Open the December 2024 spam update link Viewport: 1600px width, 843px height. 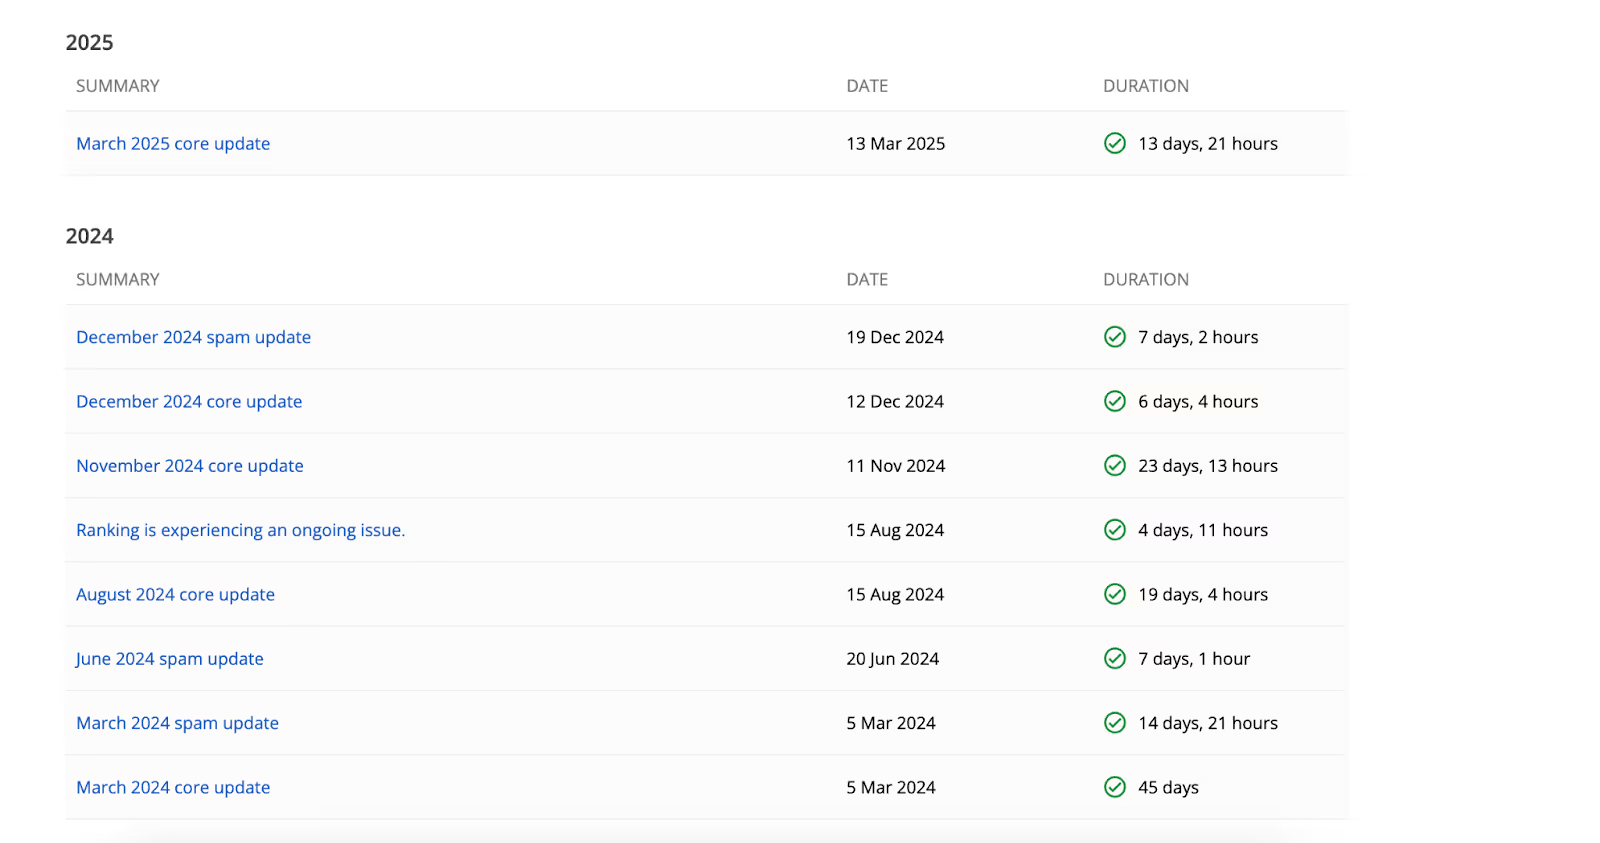(x=193, y=337)
